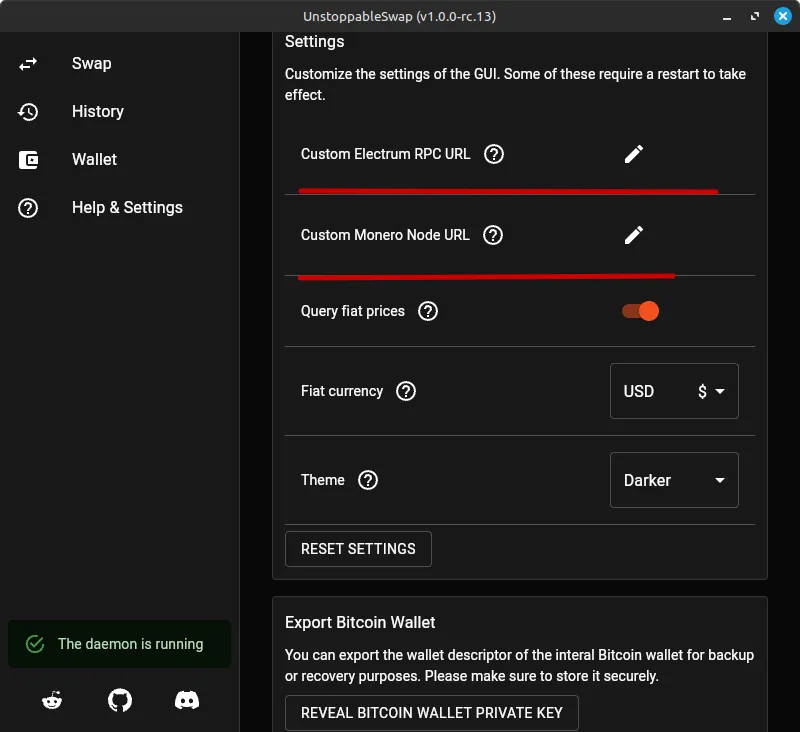
Task: Click the Help & Settings question icon
Action: pyautogui.click(x=28, y=208)
